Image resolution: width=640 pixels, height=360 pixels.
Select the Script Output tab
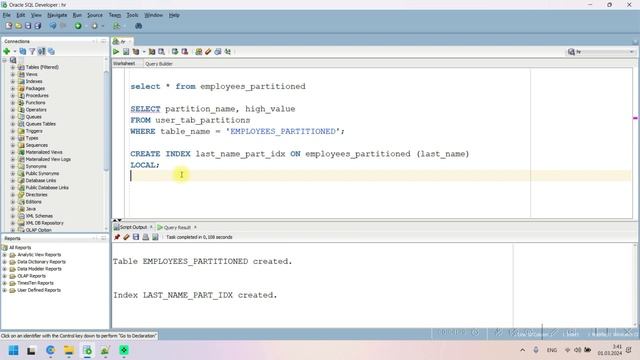point(133,227)
